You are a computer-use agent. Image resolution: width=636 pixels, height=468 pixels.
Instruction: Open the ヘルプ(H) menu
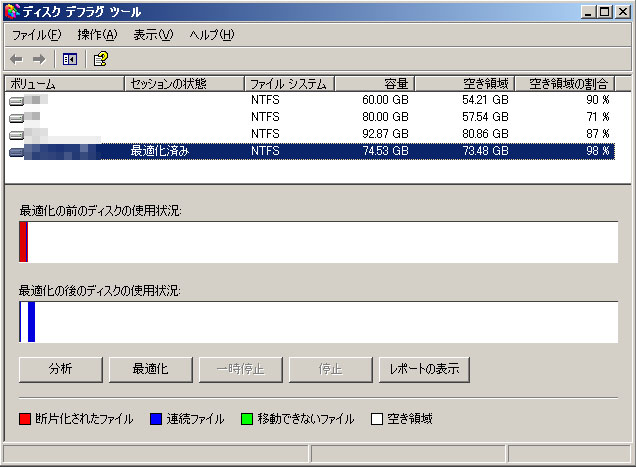click(x=212, y=35)
